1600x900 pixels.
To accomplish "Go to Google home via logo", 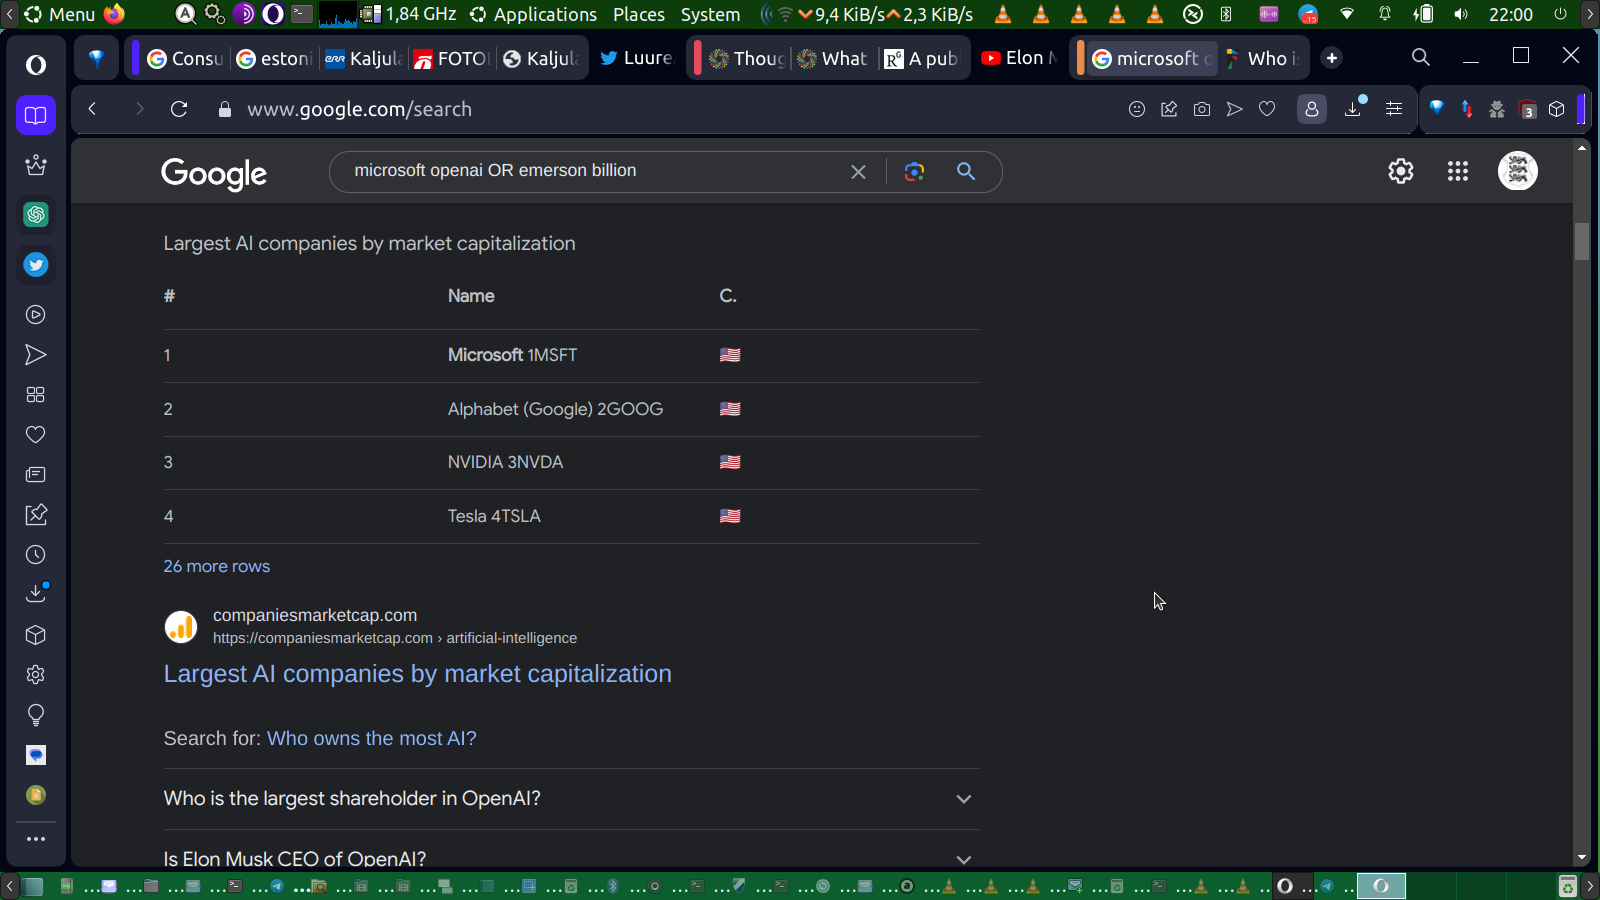I will coord(214,173).
